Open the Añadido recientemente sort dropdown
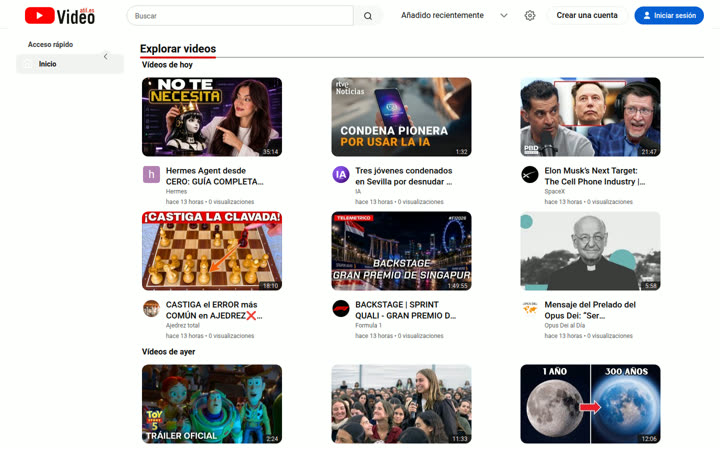The image size is (720, 450). pos(454,16)
